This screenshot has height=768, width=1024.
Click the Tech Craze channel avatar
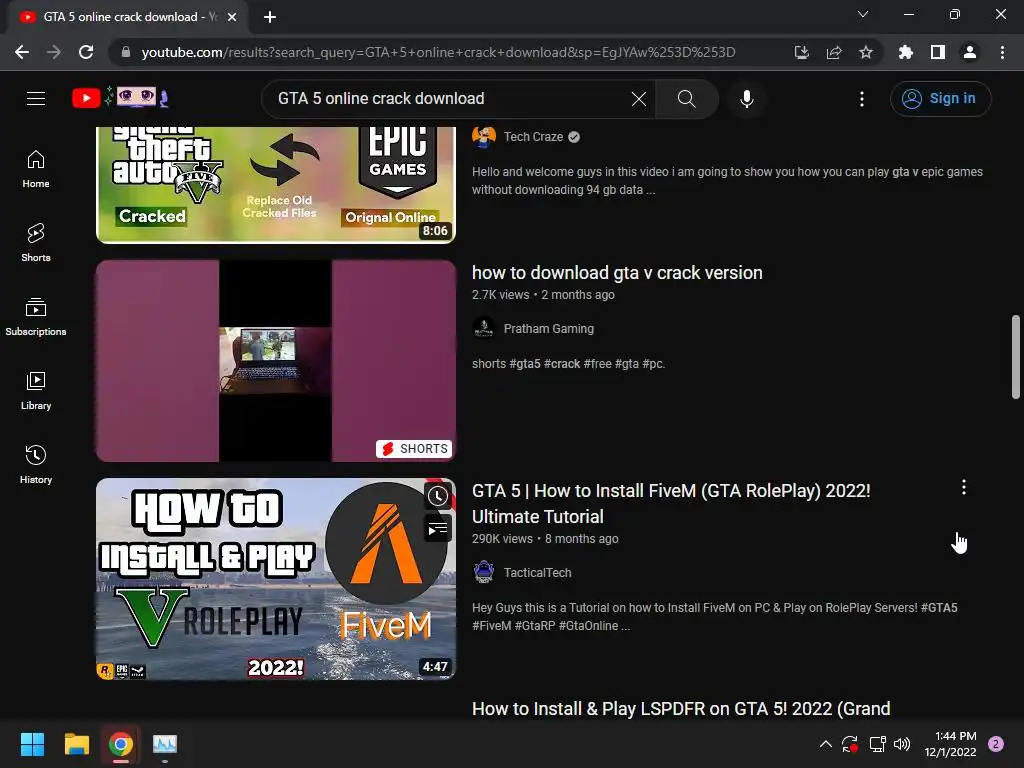484,136
